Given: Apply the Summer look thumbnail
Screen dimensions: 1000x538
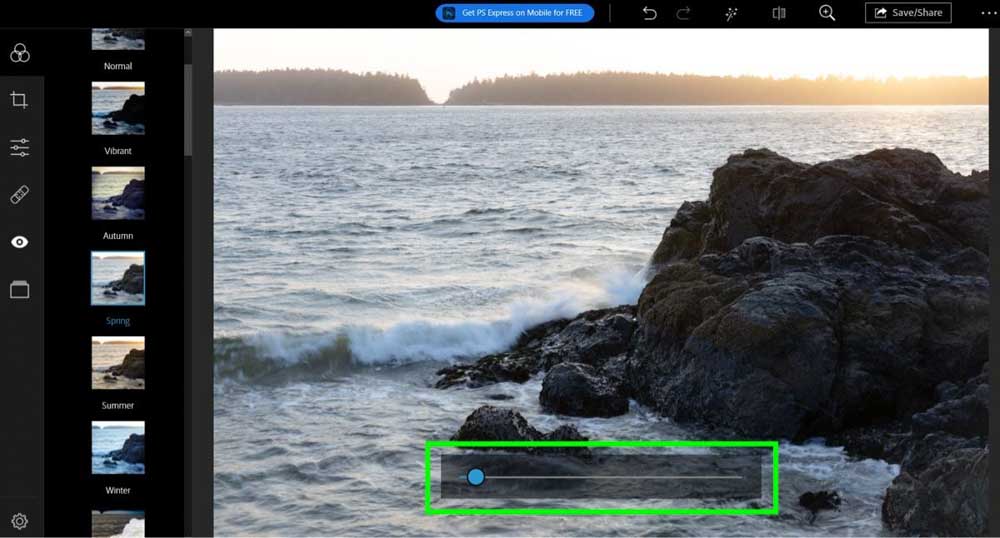Looking at the screenshot, I should [x=118, y=363].
